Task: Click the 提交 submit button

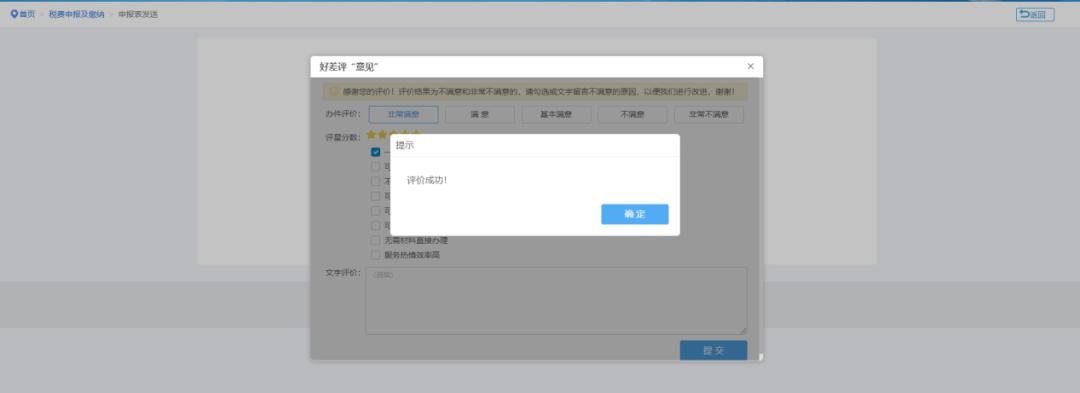Action: point(713,350)
